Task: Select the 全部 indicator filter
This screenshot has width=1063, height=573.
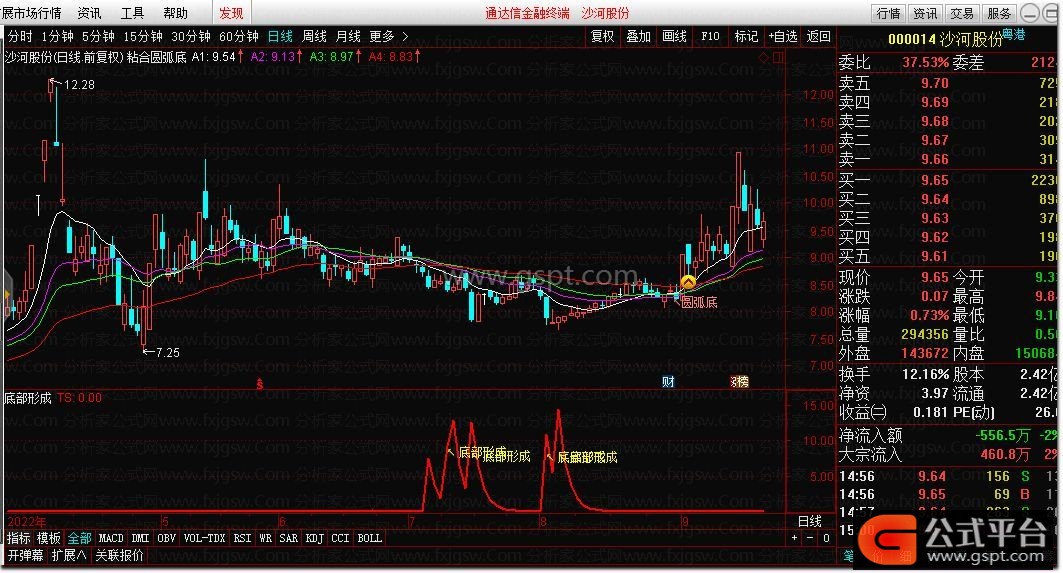Action: 79,538
